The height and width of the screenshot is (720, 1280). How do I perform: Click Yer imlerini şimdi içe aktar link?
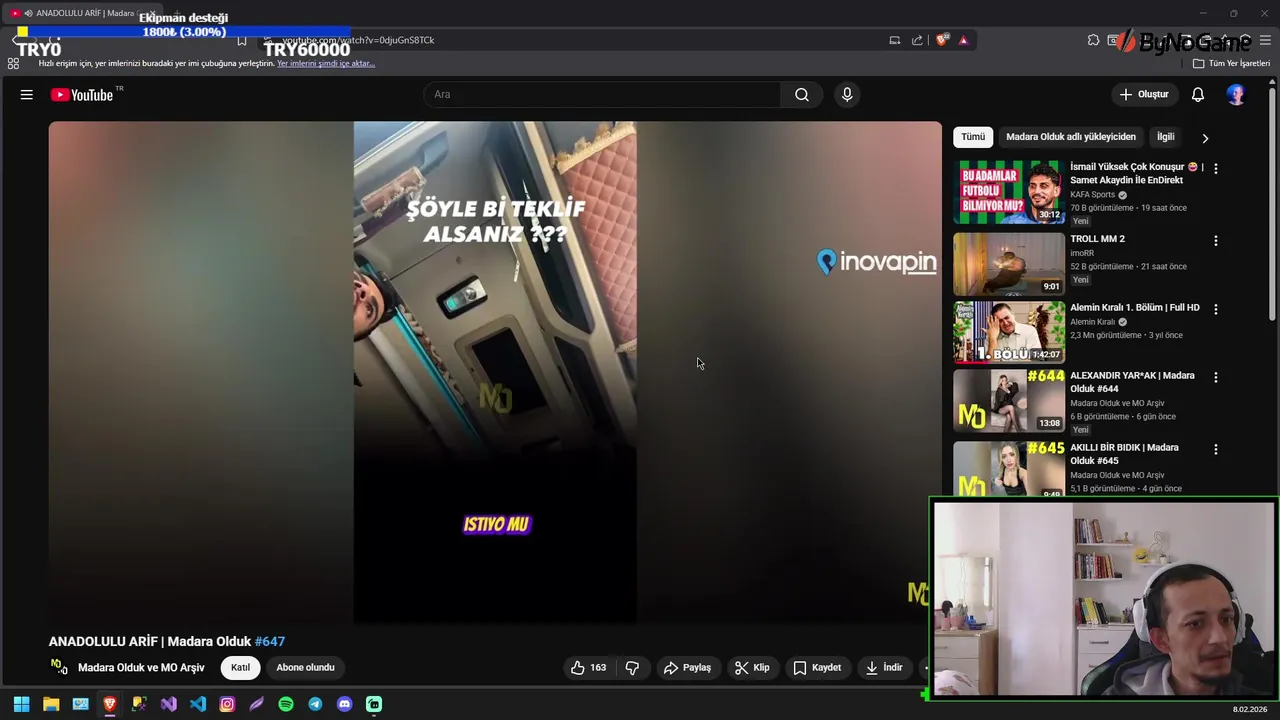[326, 63]
